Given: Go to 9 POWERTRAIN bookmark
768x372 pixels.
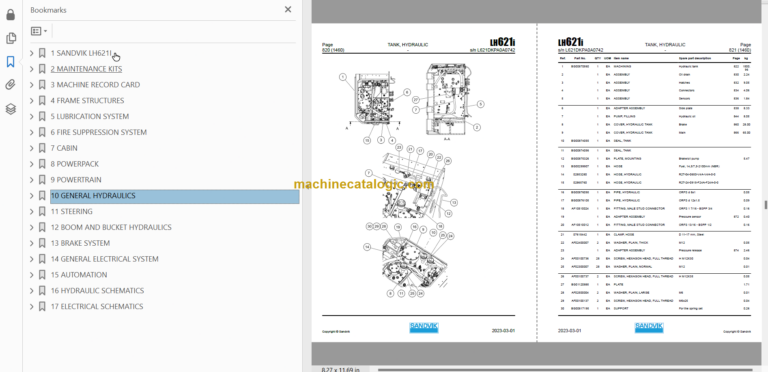Looking at the screenshot, I should [x=76, y=180].
